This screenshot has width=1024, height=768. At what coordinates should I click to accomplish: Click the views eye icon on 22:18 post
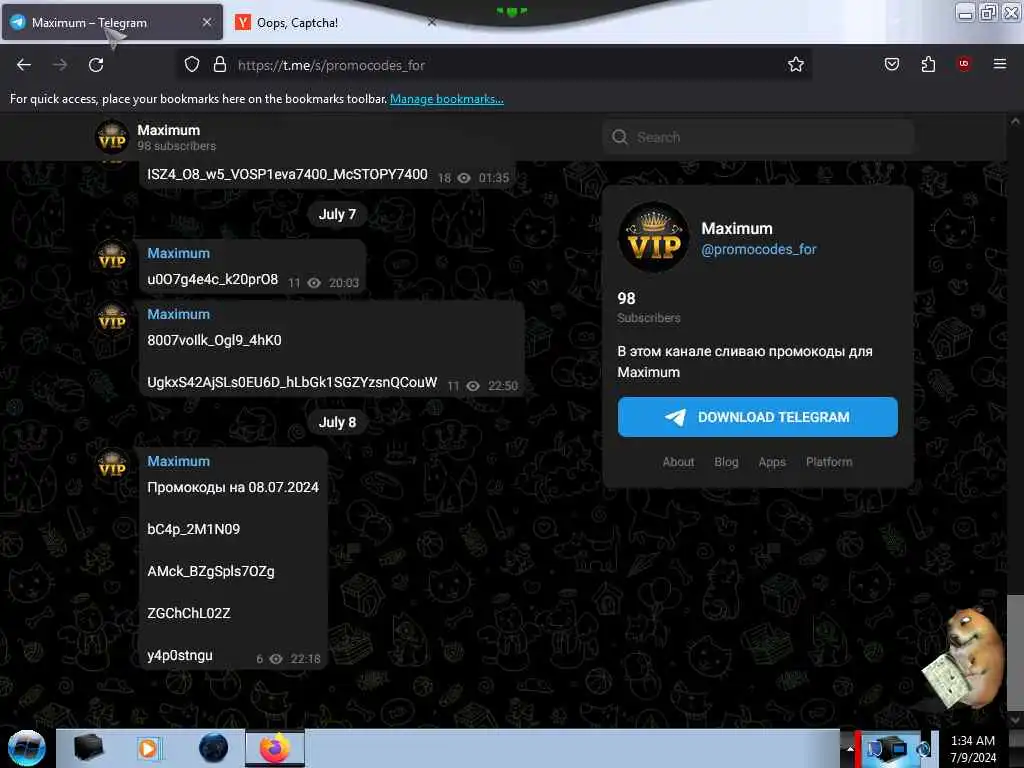point(276,659)
